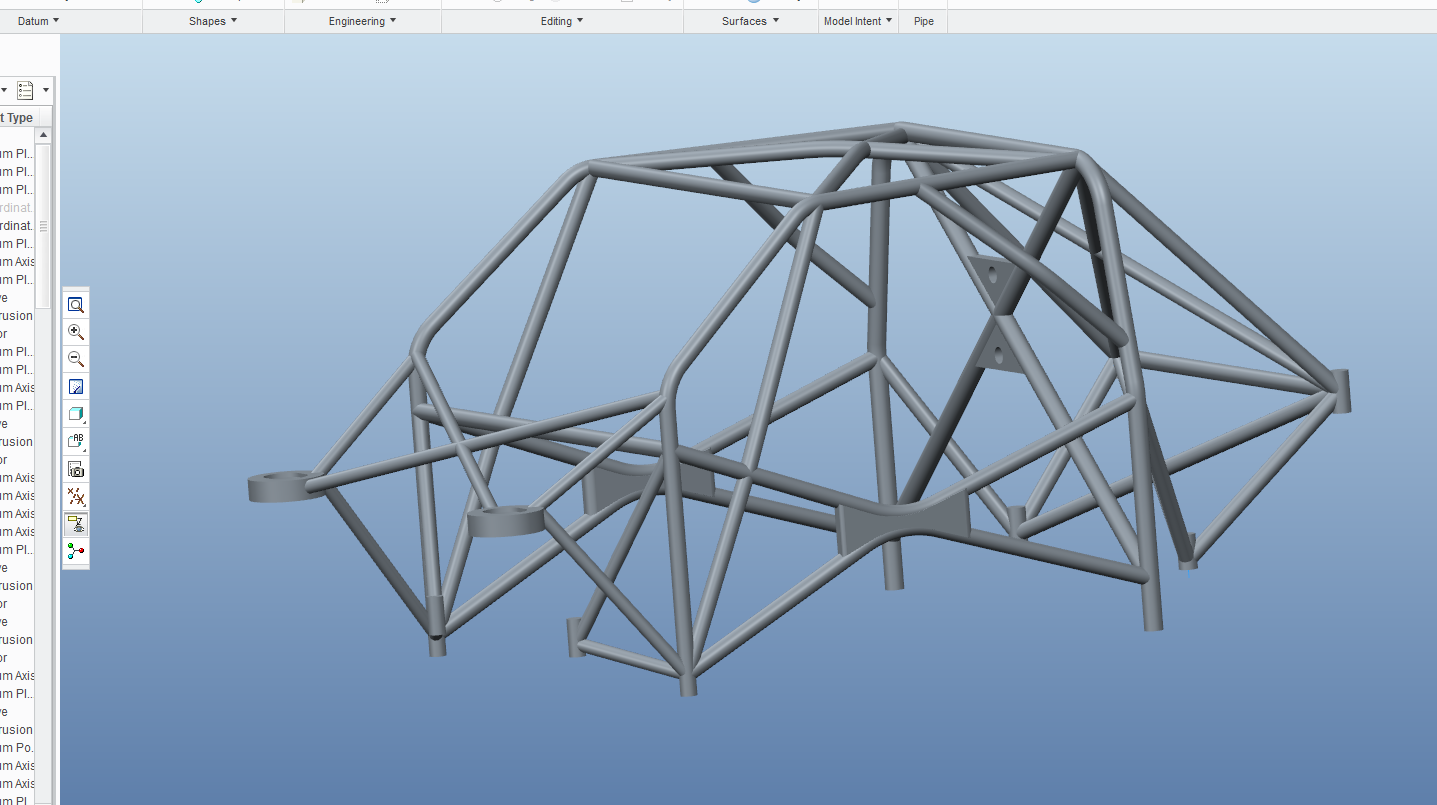Repaint the graphics window
The height and width of the screenshot is (805, 1437).
pyautogui.click(x=76, y=386)
